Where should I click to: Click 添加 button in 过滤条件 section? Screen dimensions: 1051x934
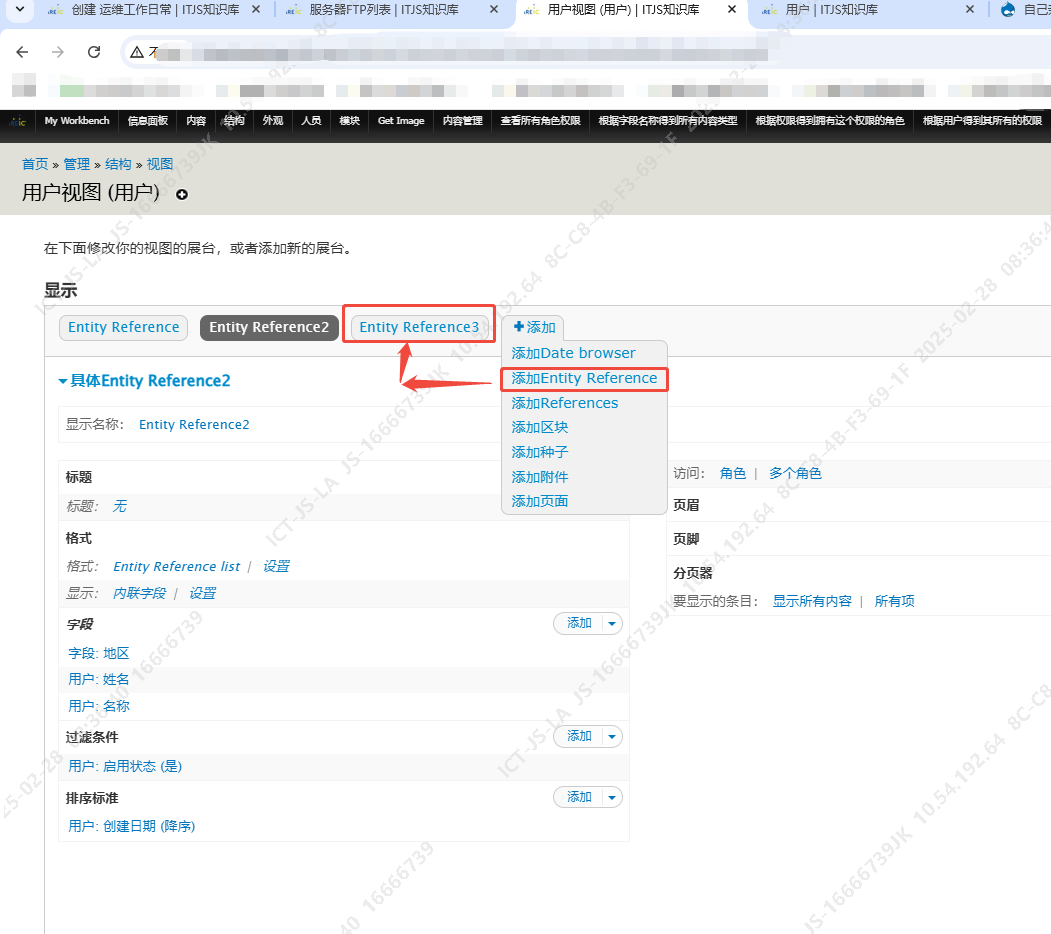tap(579, 736)
